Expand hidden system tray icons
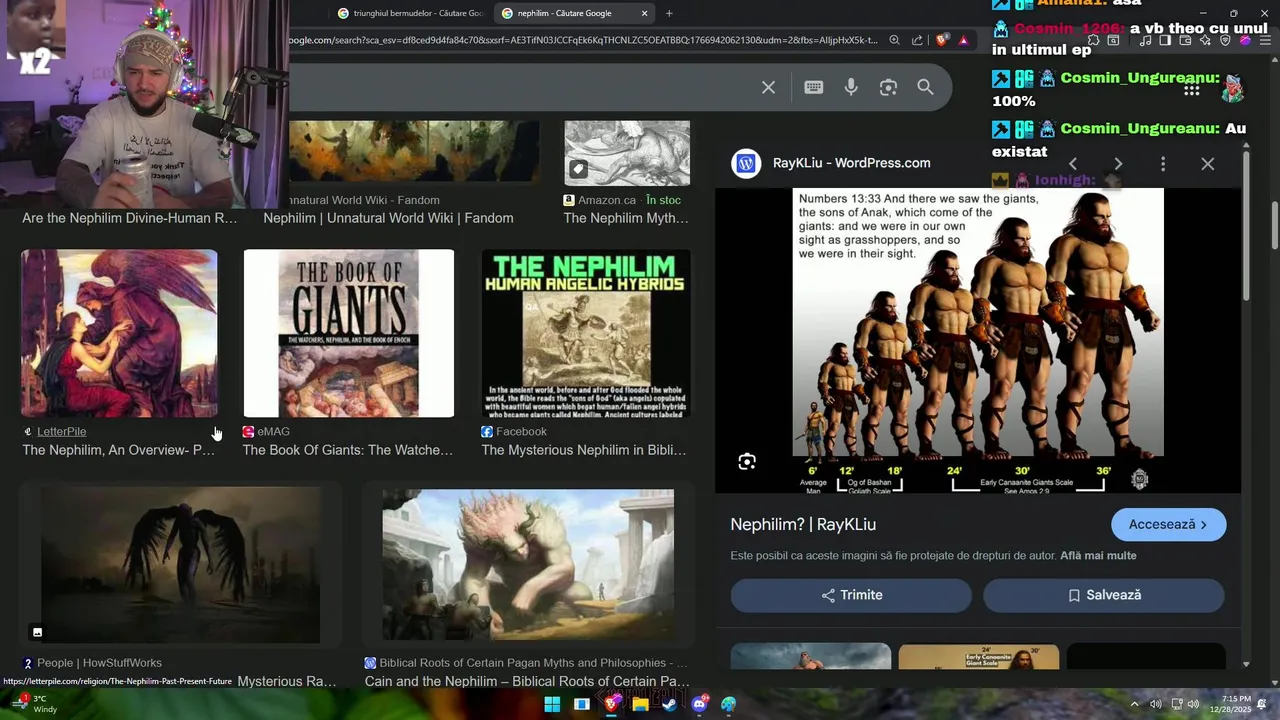Viewport: 1280px width, 720px height. click(x=1134, y=704)
